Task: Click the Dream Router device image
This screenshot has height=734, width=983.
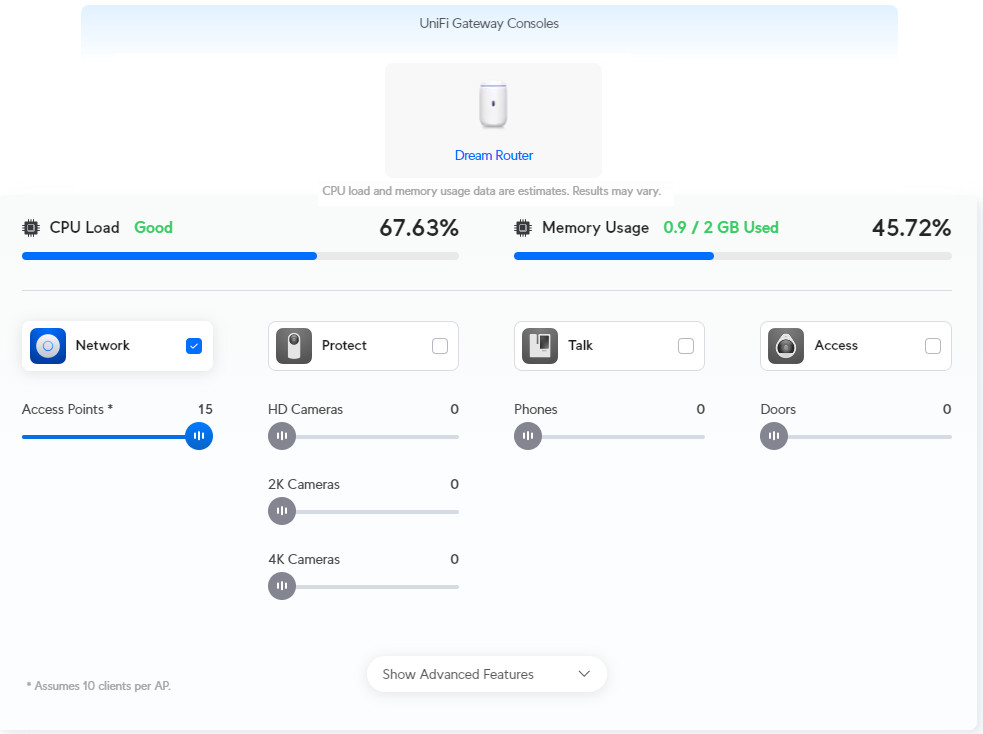Action: [x=493, y=105]
